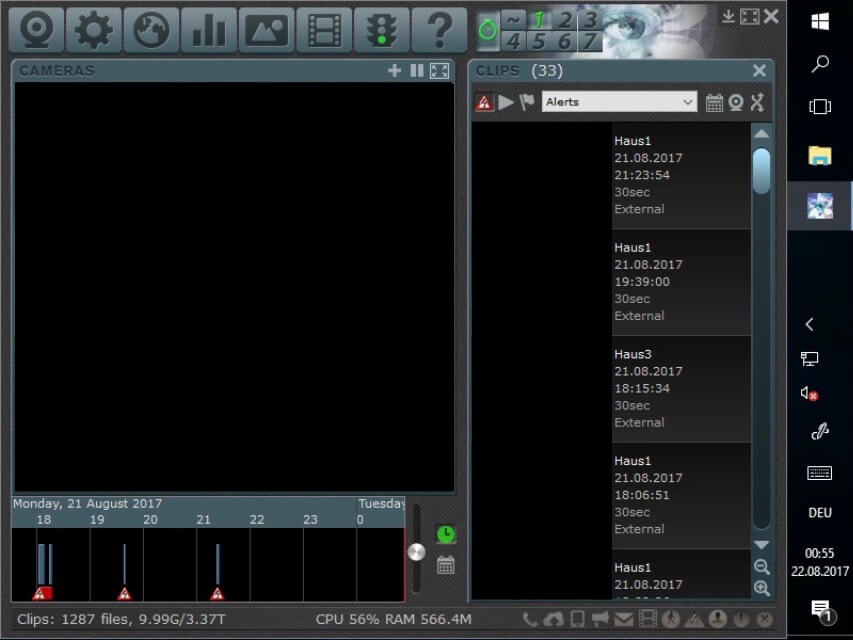Click the alert marker at hour 21 on the timeline
Screen dimensions: 853x640
[x=217, y=593]
